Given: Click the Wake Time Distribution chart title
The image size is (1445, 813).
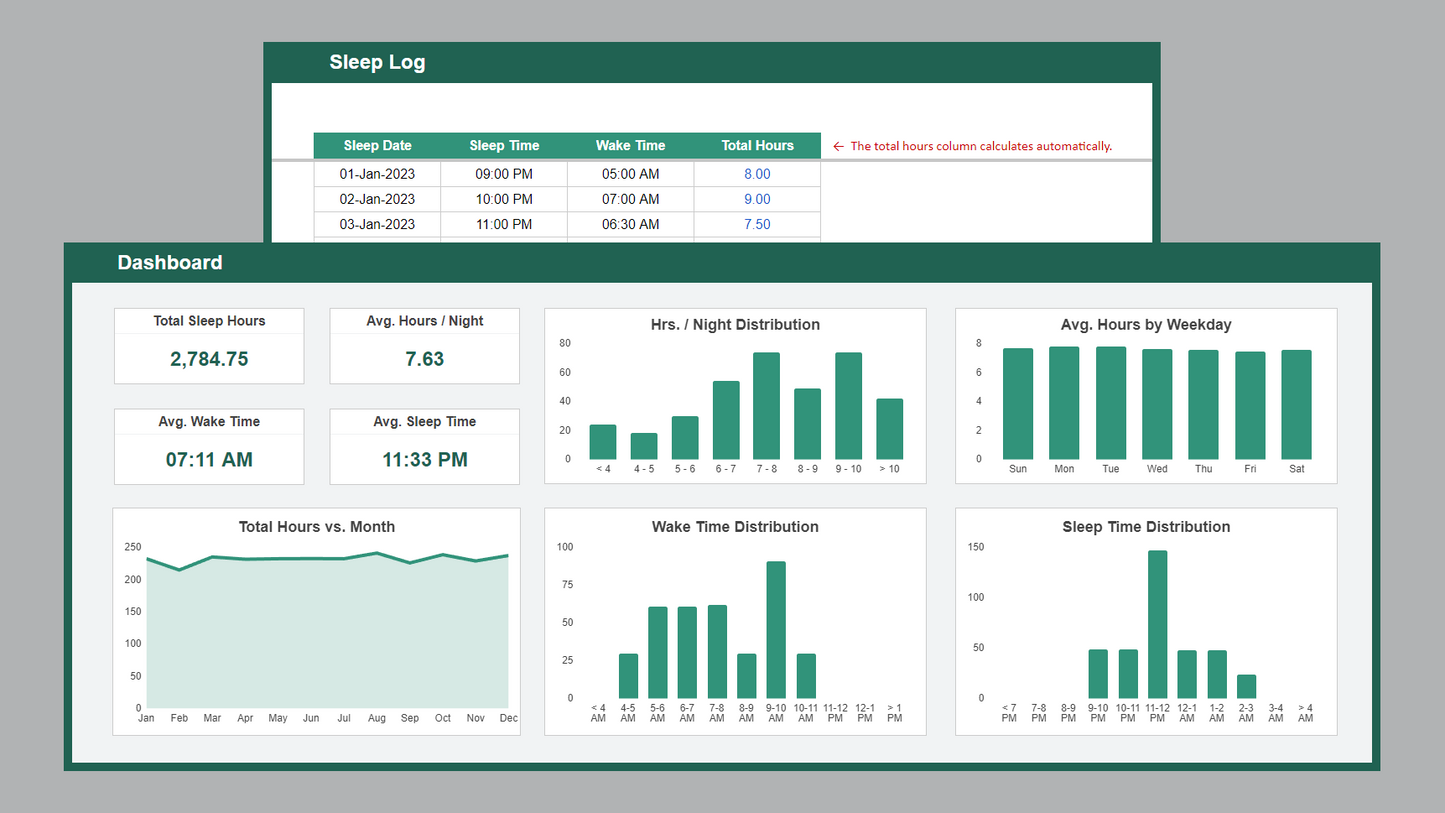Looking at the screenshot, I should [735, 526].
